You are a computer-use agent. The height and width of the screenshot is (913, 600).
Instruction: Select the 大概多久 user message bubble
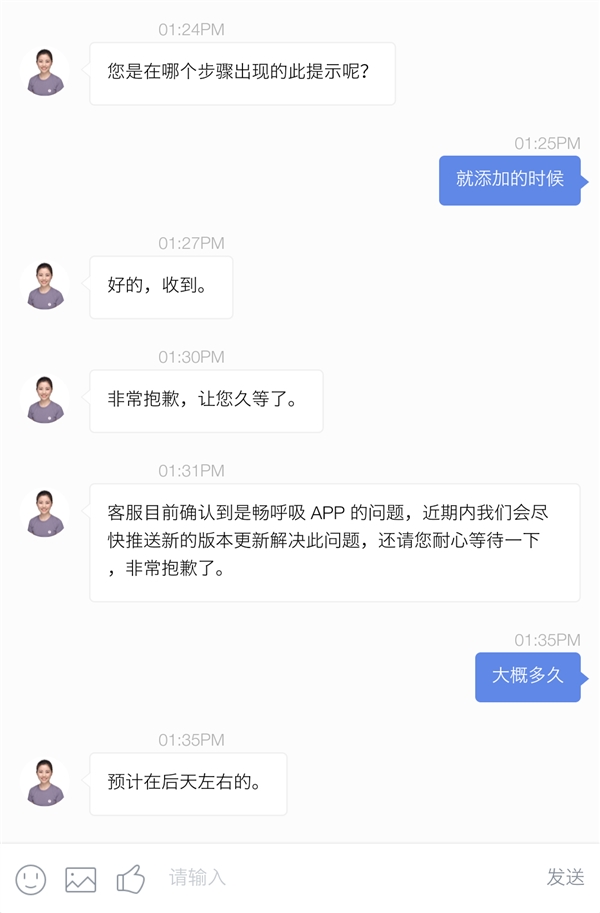pyautogui.click(x=527, y=676)
